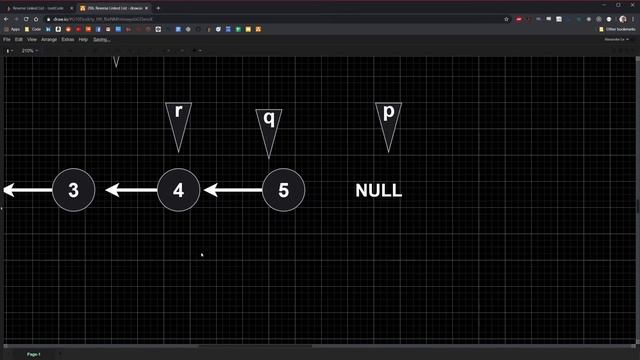The image size is (640, 360).
Task: Open the Code bookmarks folder
Action: coord(33,29)
